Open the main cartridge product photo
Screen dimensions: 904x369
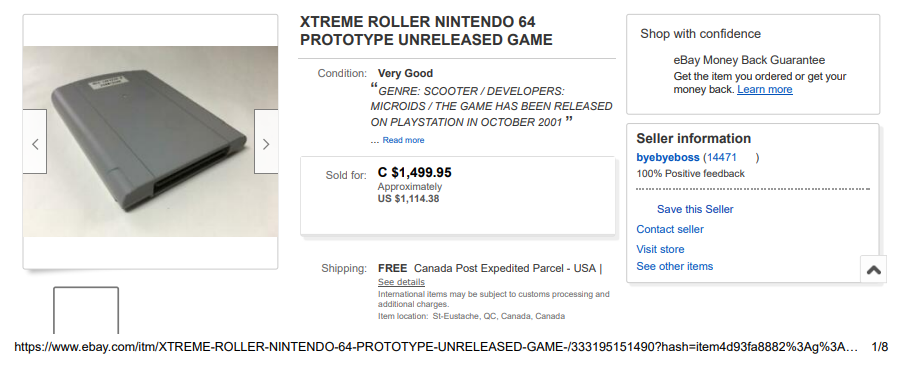[x=150, y=141]
